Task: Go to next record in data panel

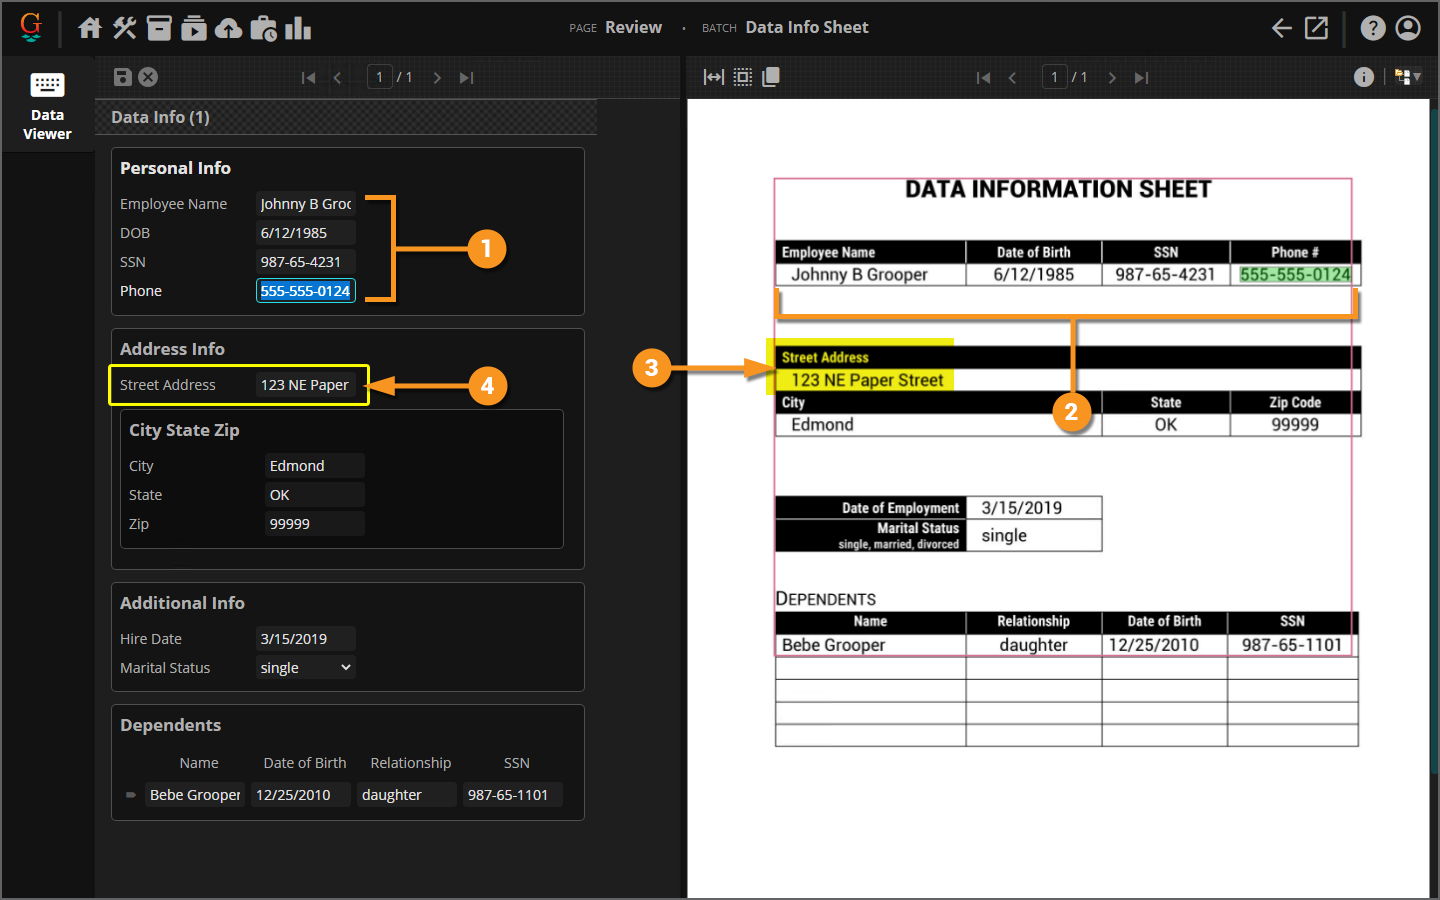Action: [437, 78]
